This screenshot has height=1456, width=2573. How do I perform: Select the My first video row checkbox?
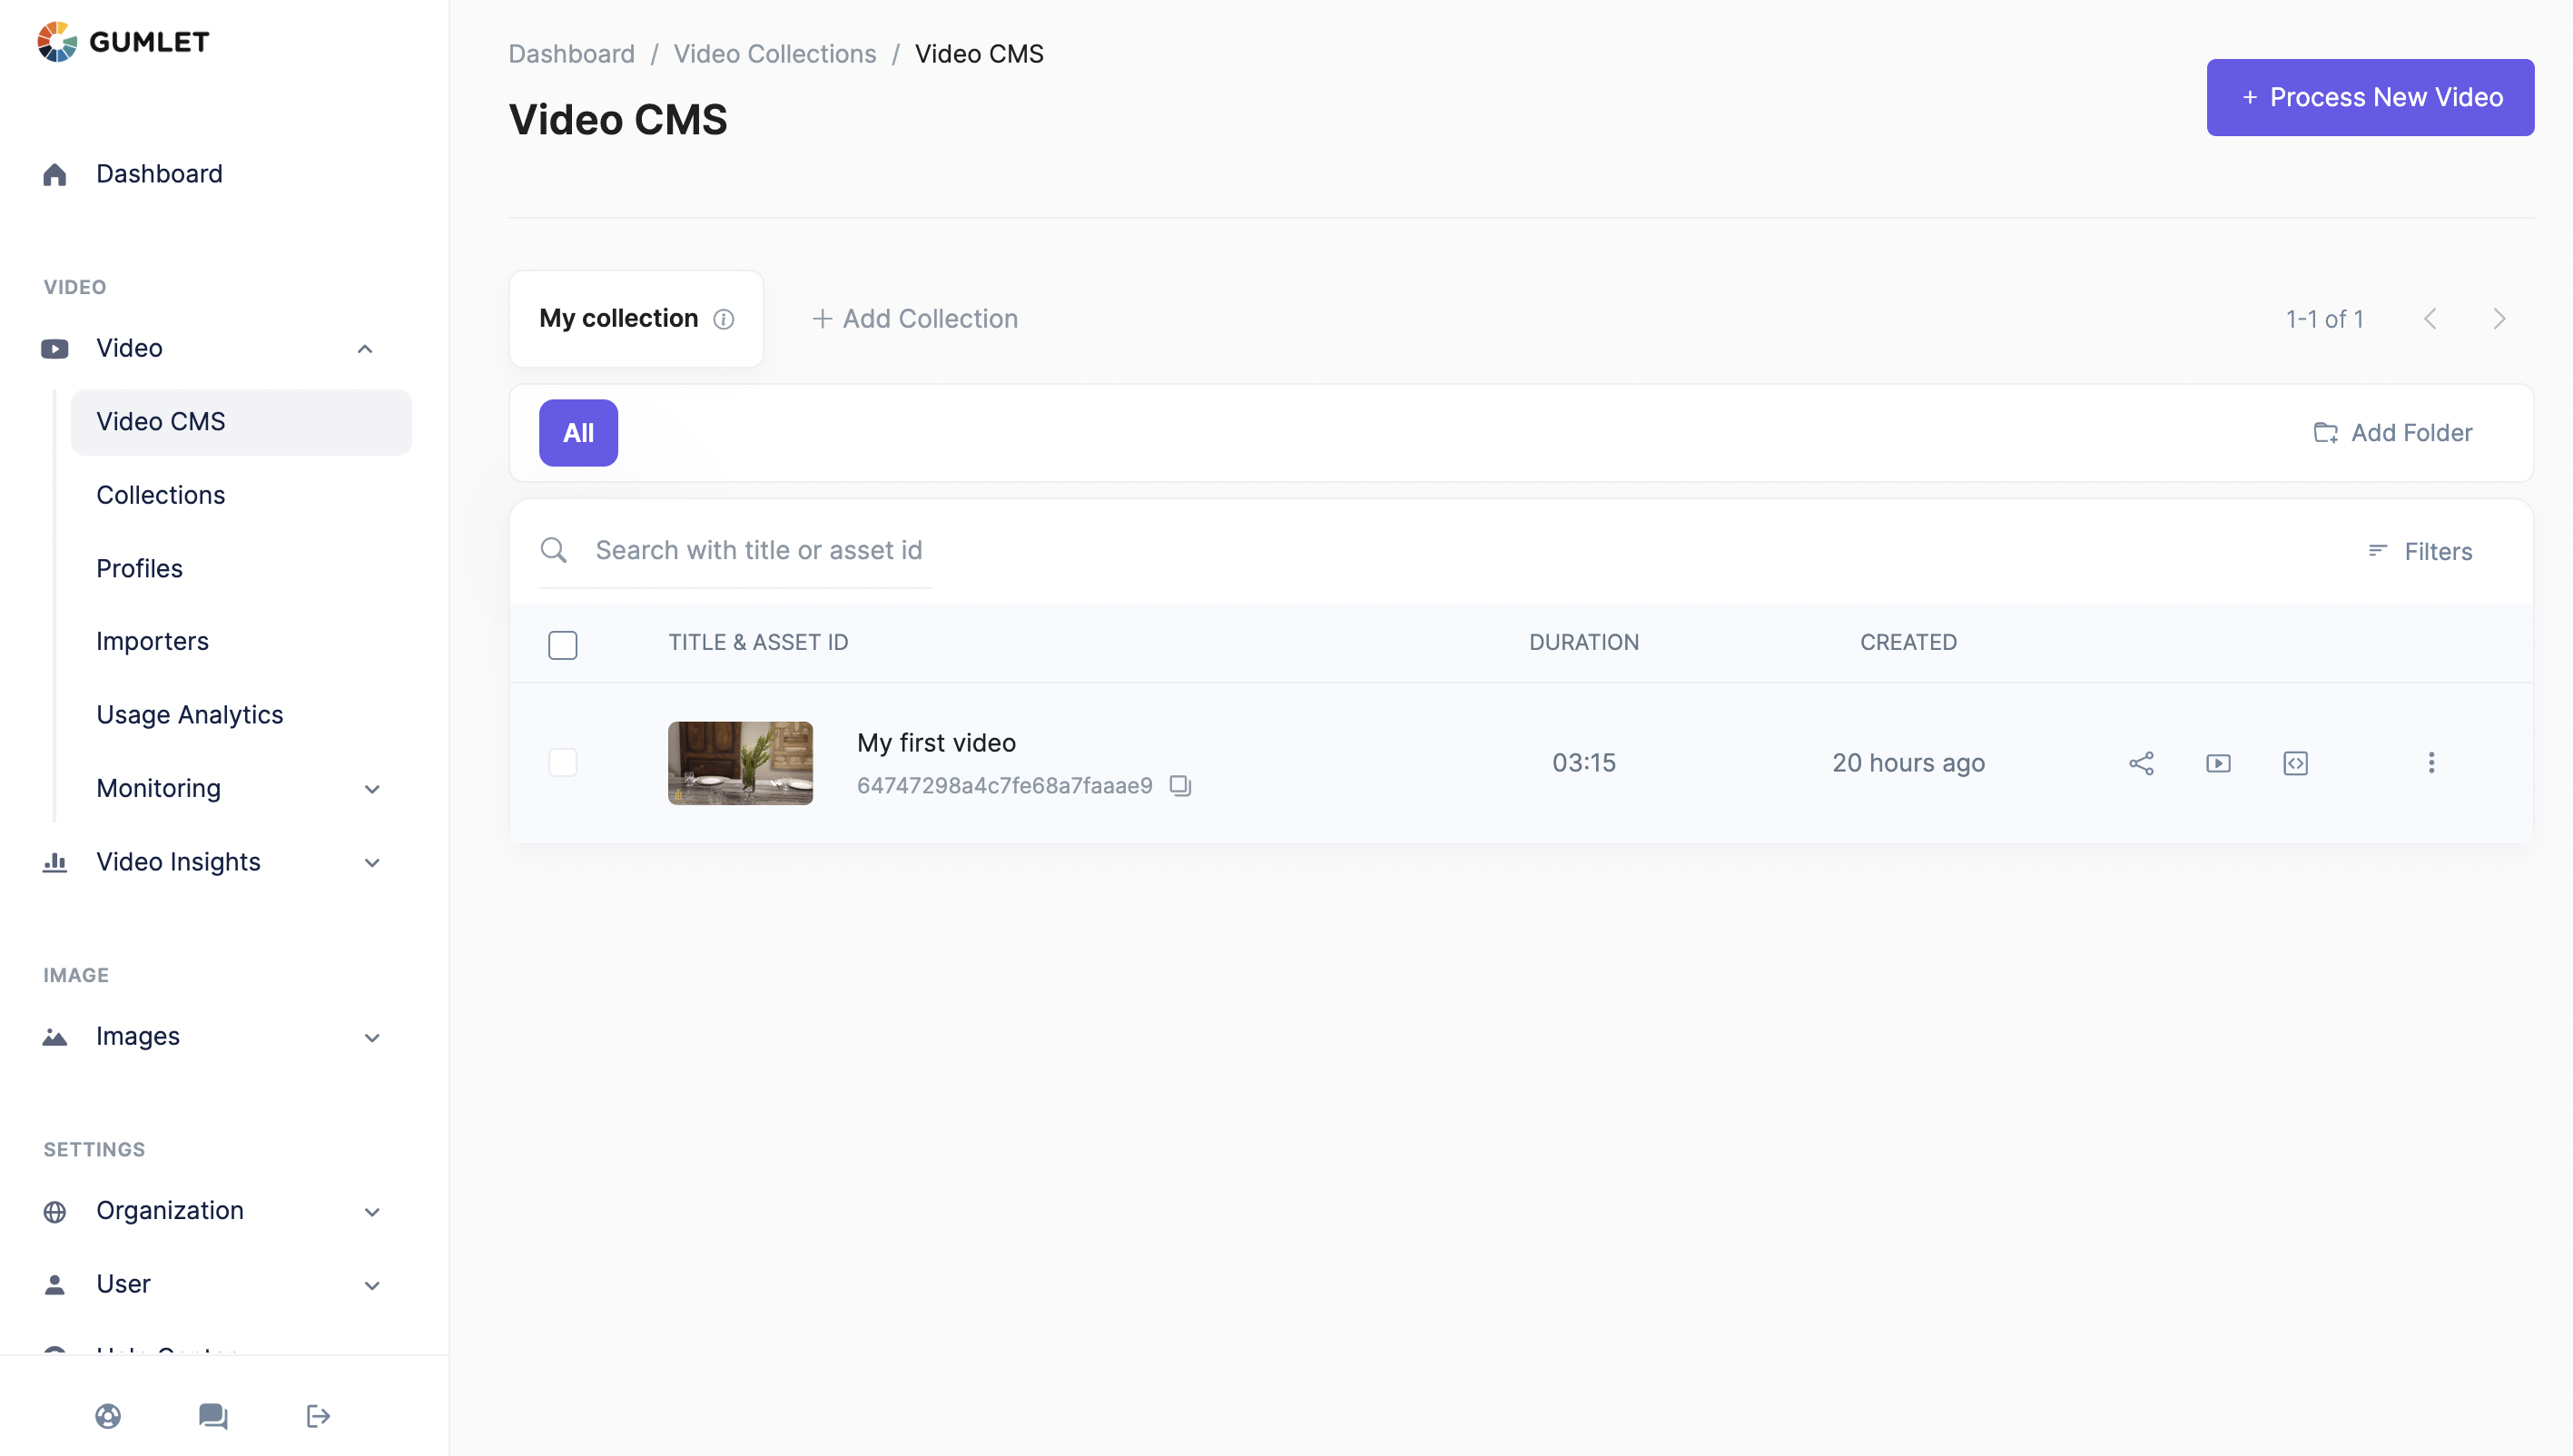[563, 763]
